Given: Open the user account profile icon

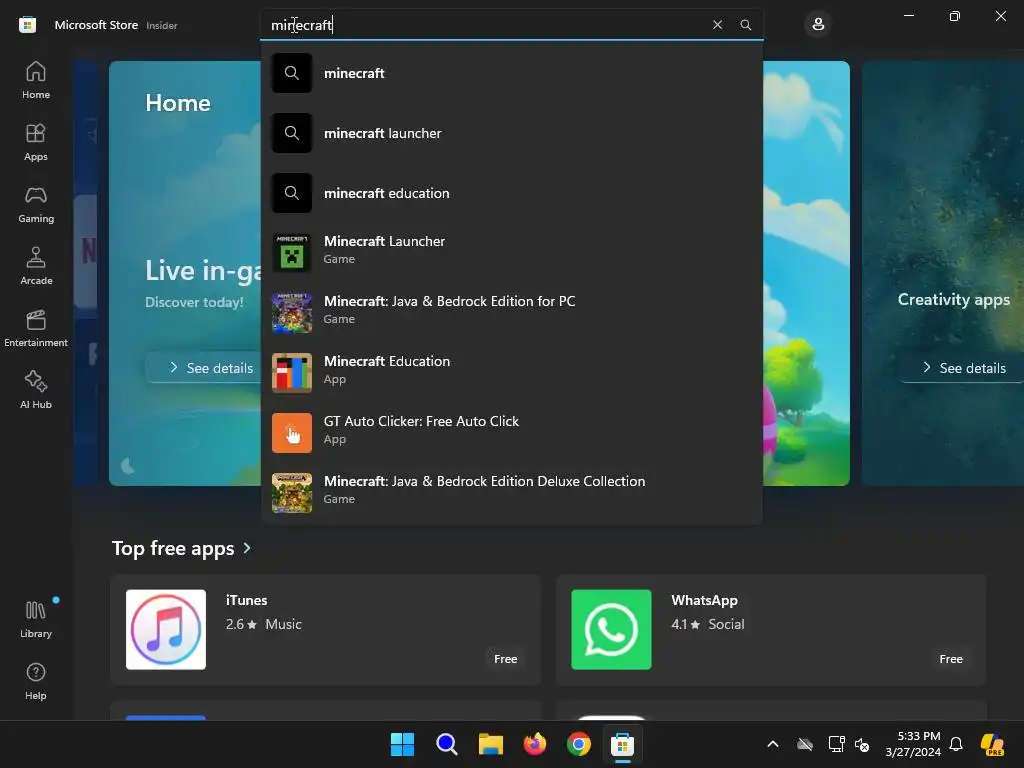Looking at the screenshot, I should point(818,25).
